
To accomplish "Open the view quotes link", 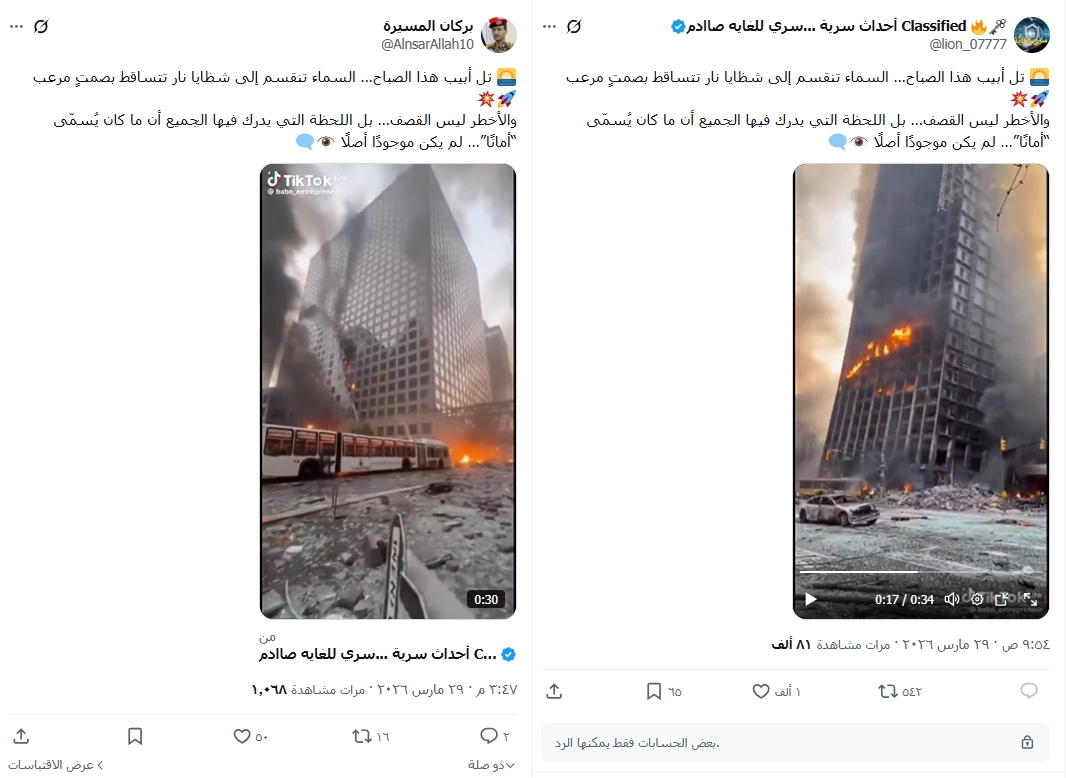I will pos(56,765).
